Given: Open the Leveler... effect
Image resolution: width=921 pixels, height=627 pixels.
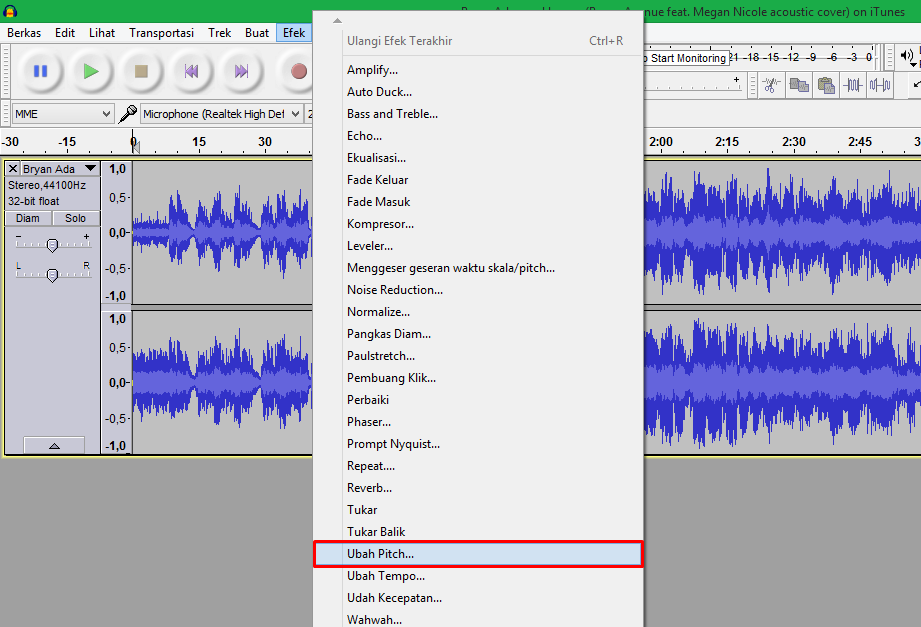Looking at the screenshot, I should tap(478, 246).
